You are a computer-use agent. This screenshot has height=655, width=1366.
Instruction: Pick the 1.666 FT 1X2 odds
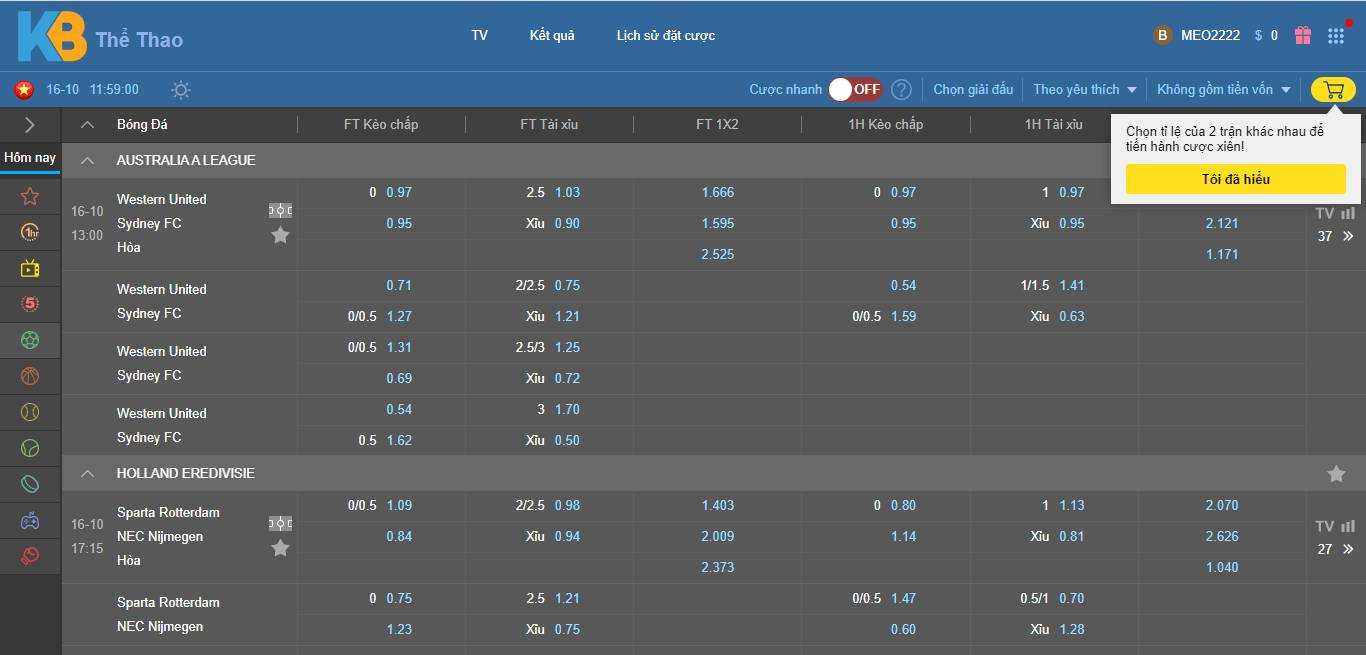[718, 193]
